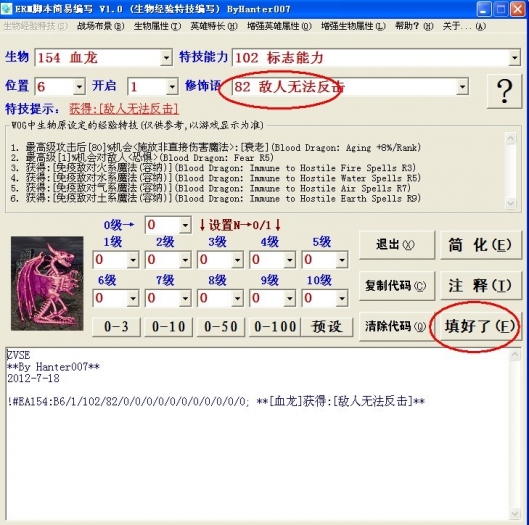Click the 填好了 (F) button

pyautogui.click(x=480, y=326)
